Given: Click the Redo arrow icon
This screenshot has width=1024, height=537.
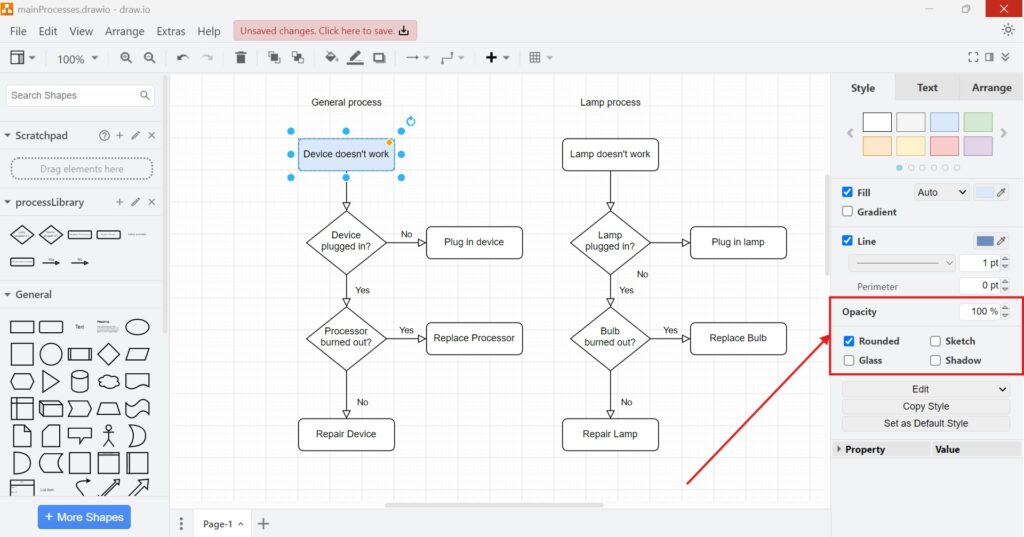Looking at the screenshot, I should pos(207,57).
